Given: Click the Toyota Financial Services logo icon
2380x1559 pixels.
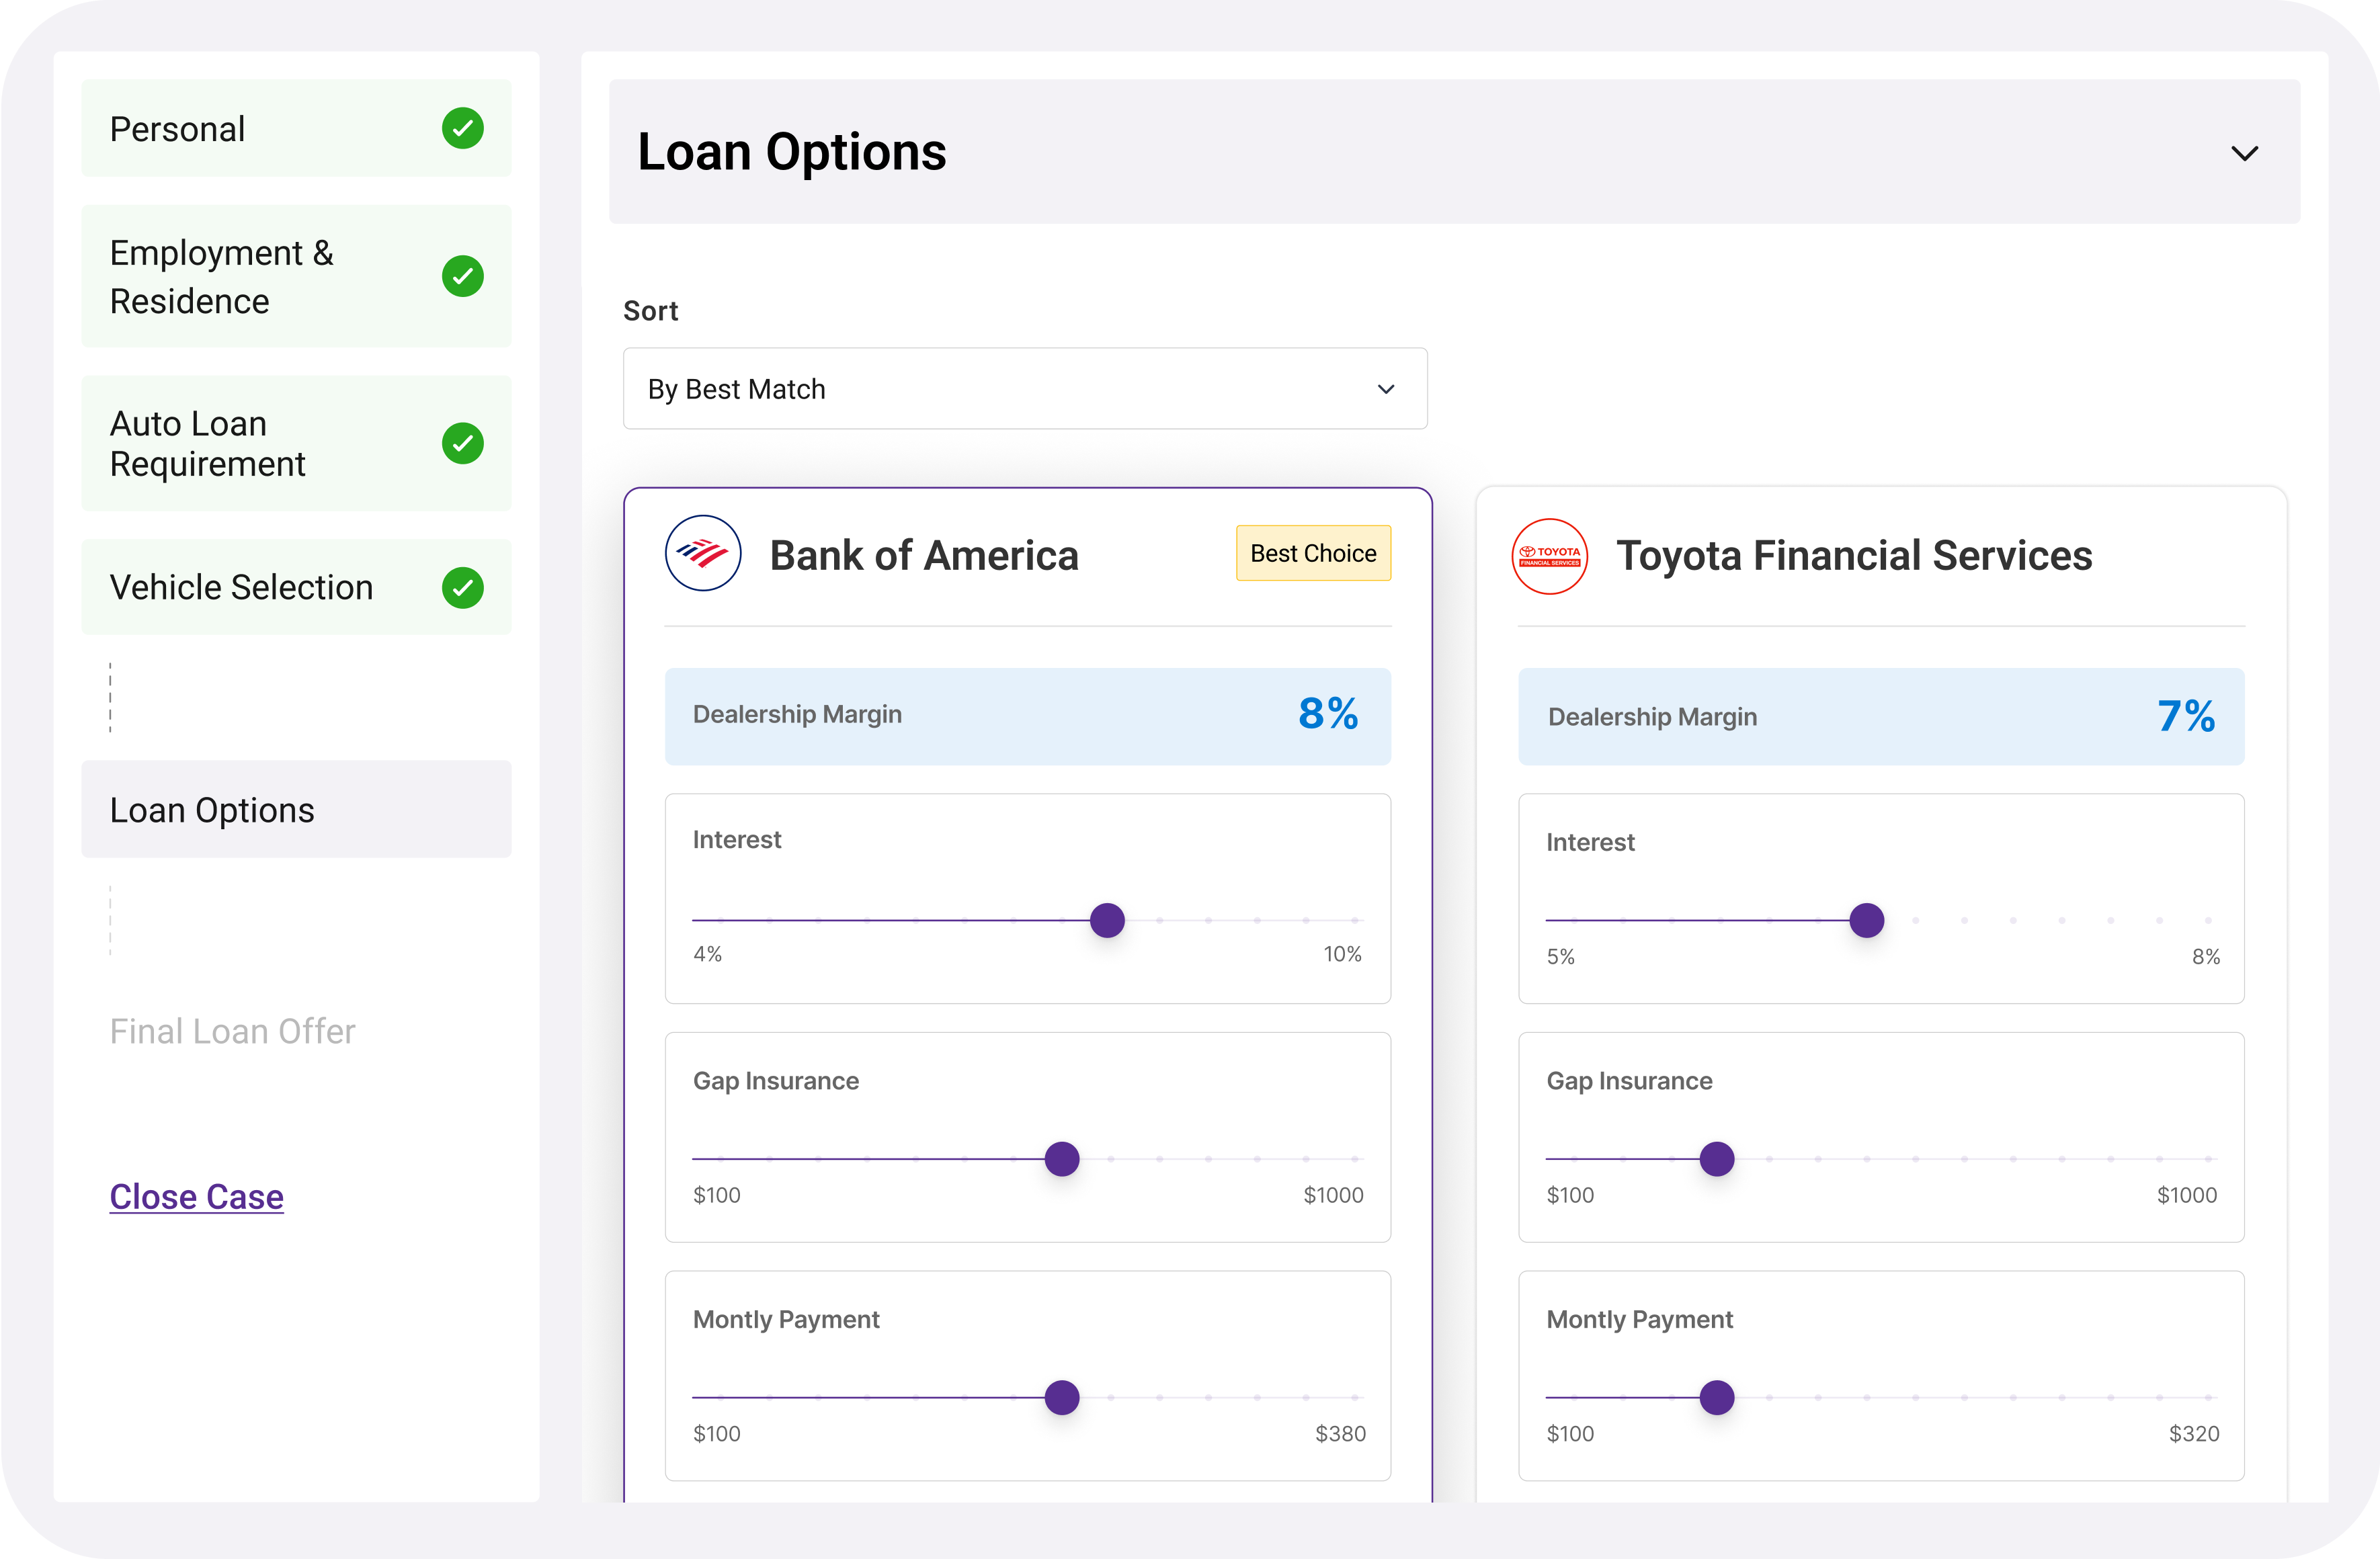Looking at the screenshot, I should 1549,556.
